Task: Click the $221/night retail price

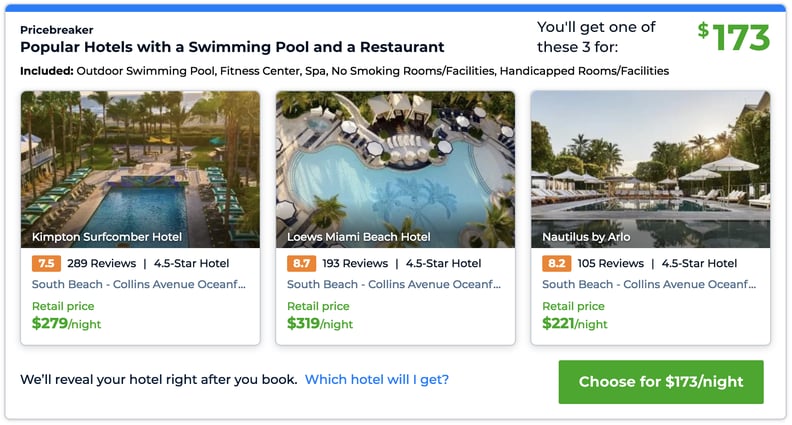Action: (x=575, y=323)
